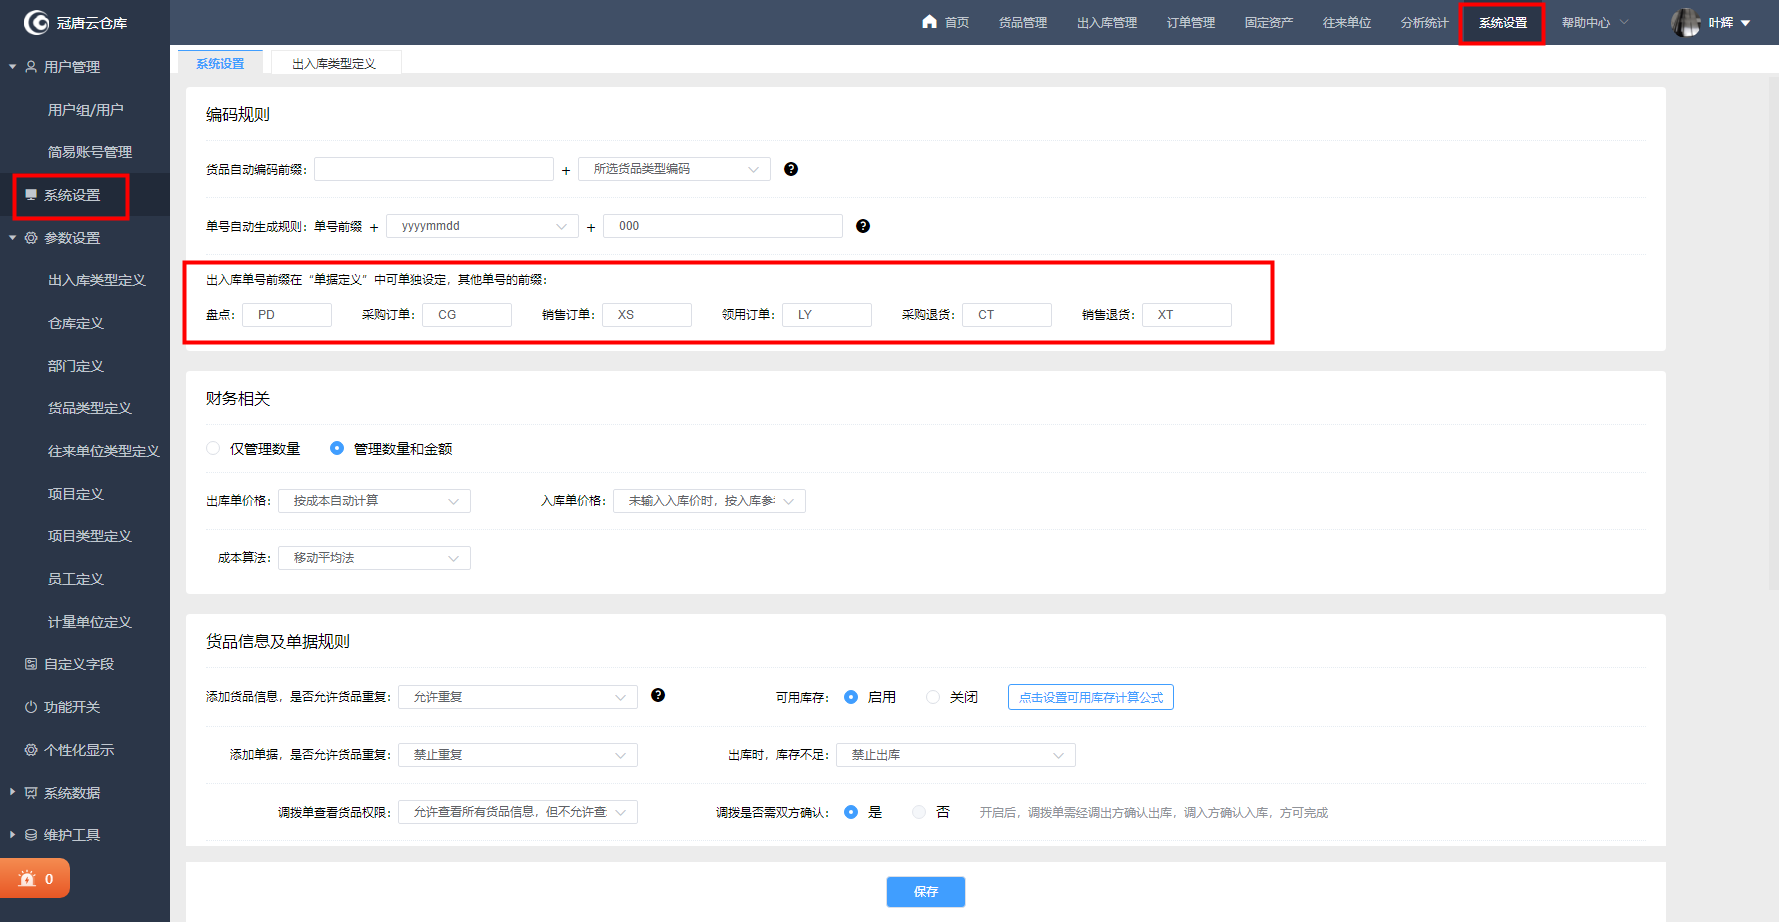Open 系统设置 top menu

coord(1503,22)
